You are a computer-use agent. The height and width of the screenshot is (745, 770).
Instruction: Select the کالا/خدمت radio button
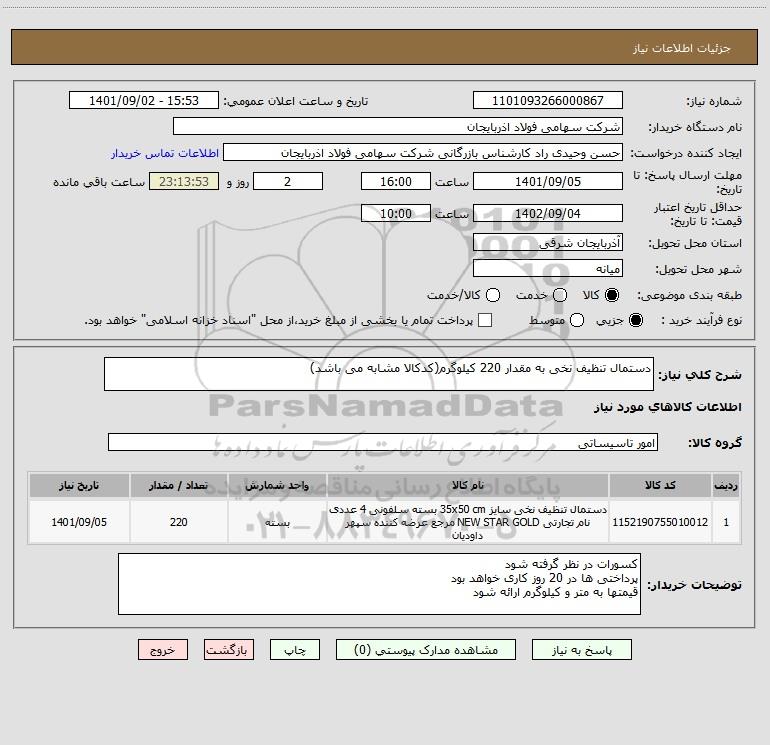[x=493, y=295]
